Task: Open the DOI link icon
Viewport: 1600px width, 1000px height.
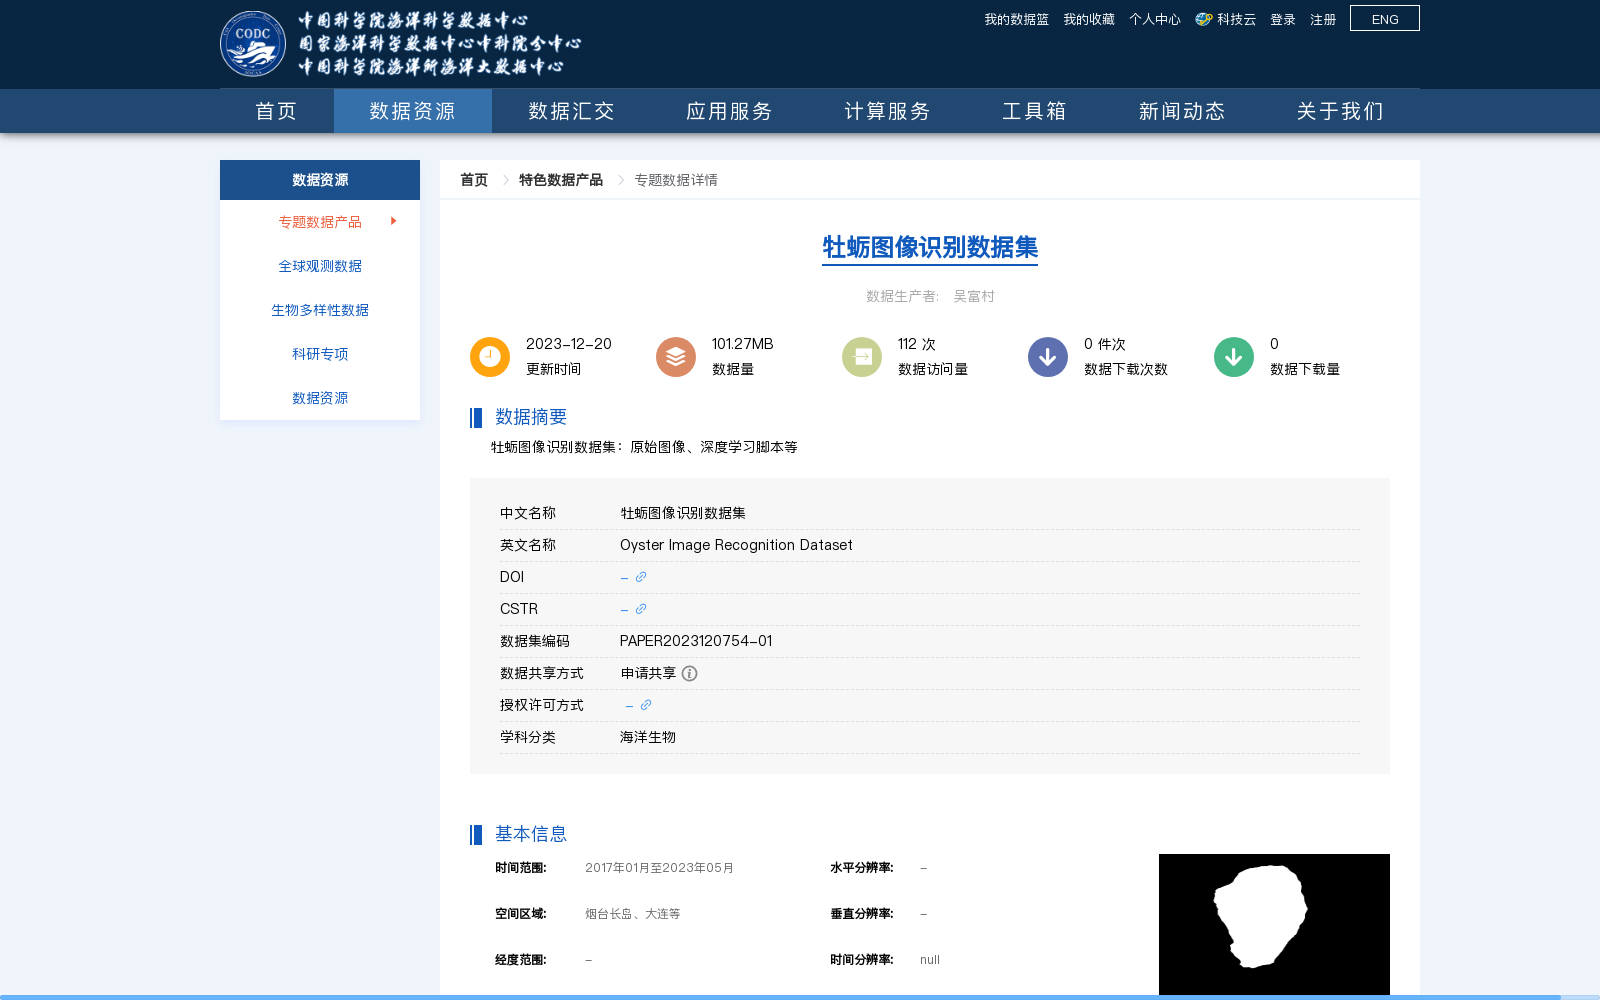Action: point(641,577)
